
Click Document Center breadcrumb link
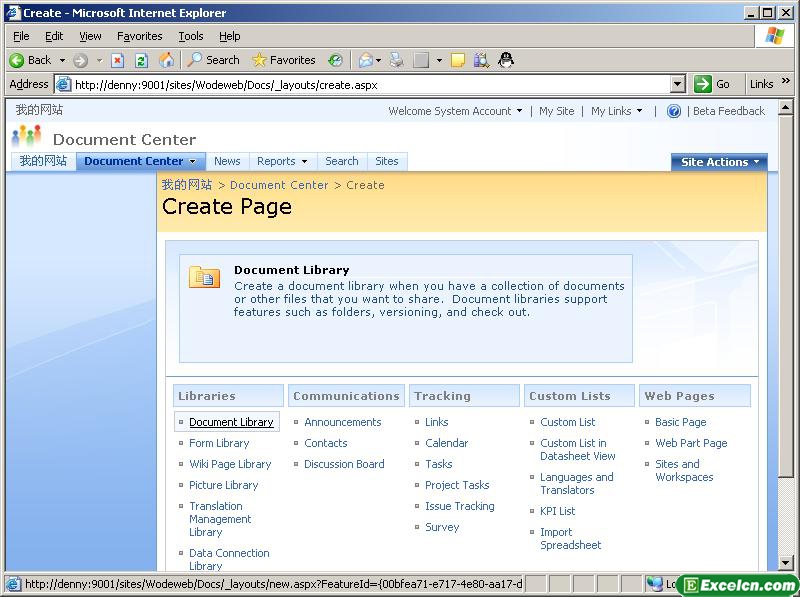(x=279, y=185)
